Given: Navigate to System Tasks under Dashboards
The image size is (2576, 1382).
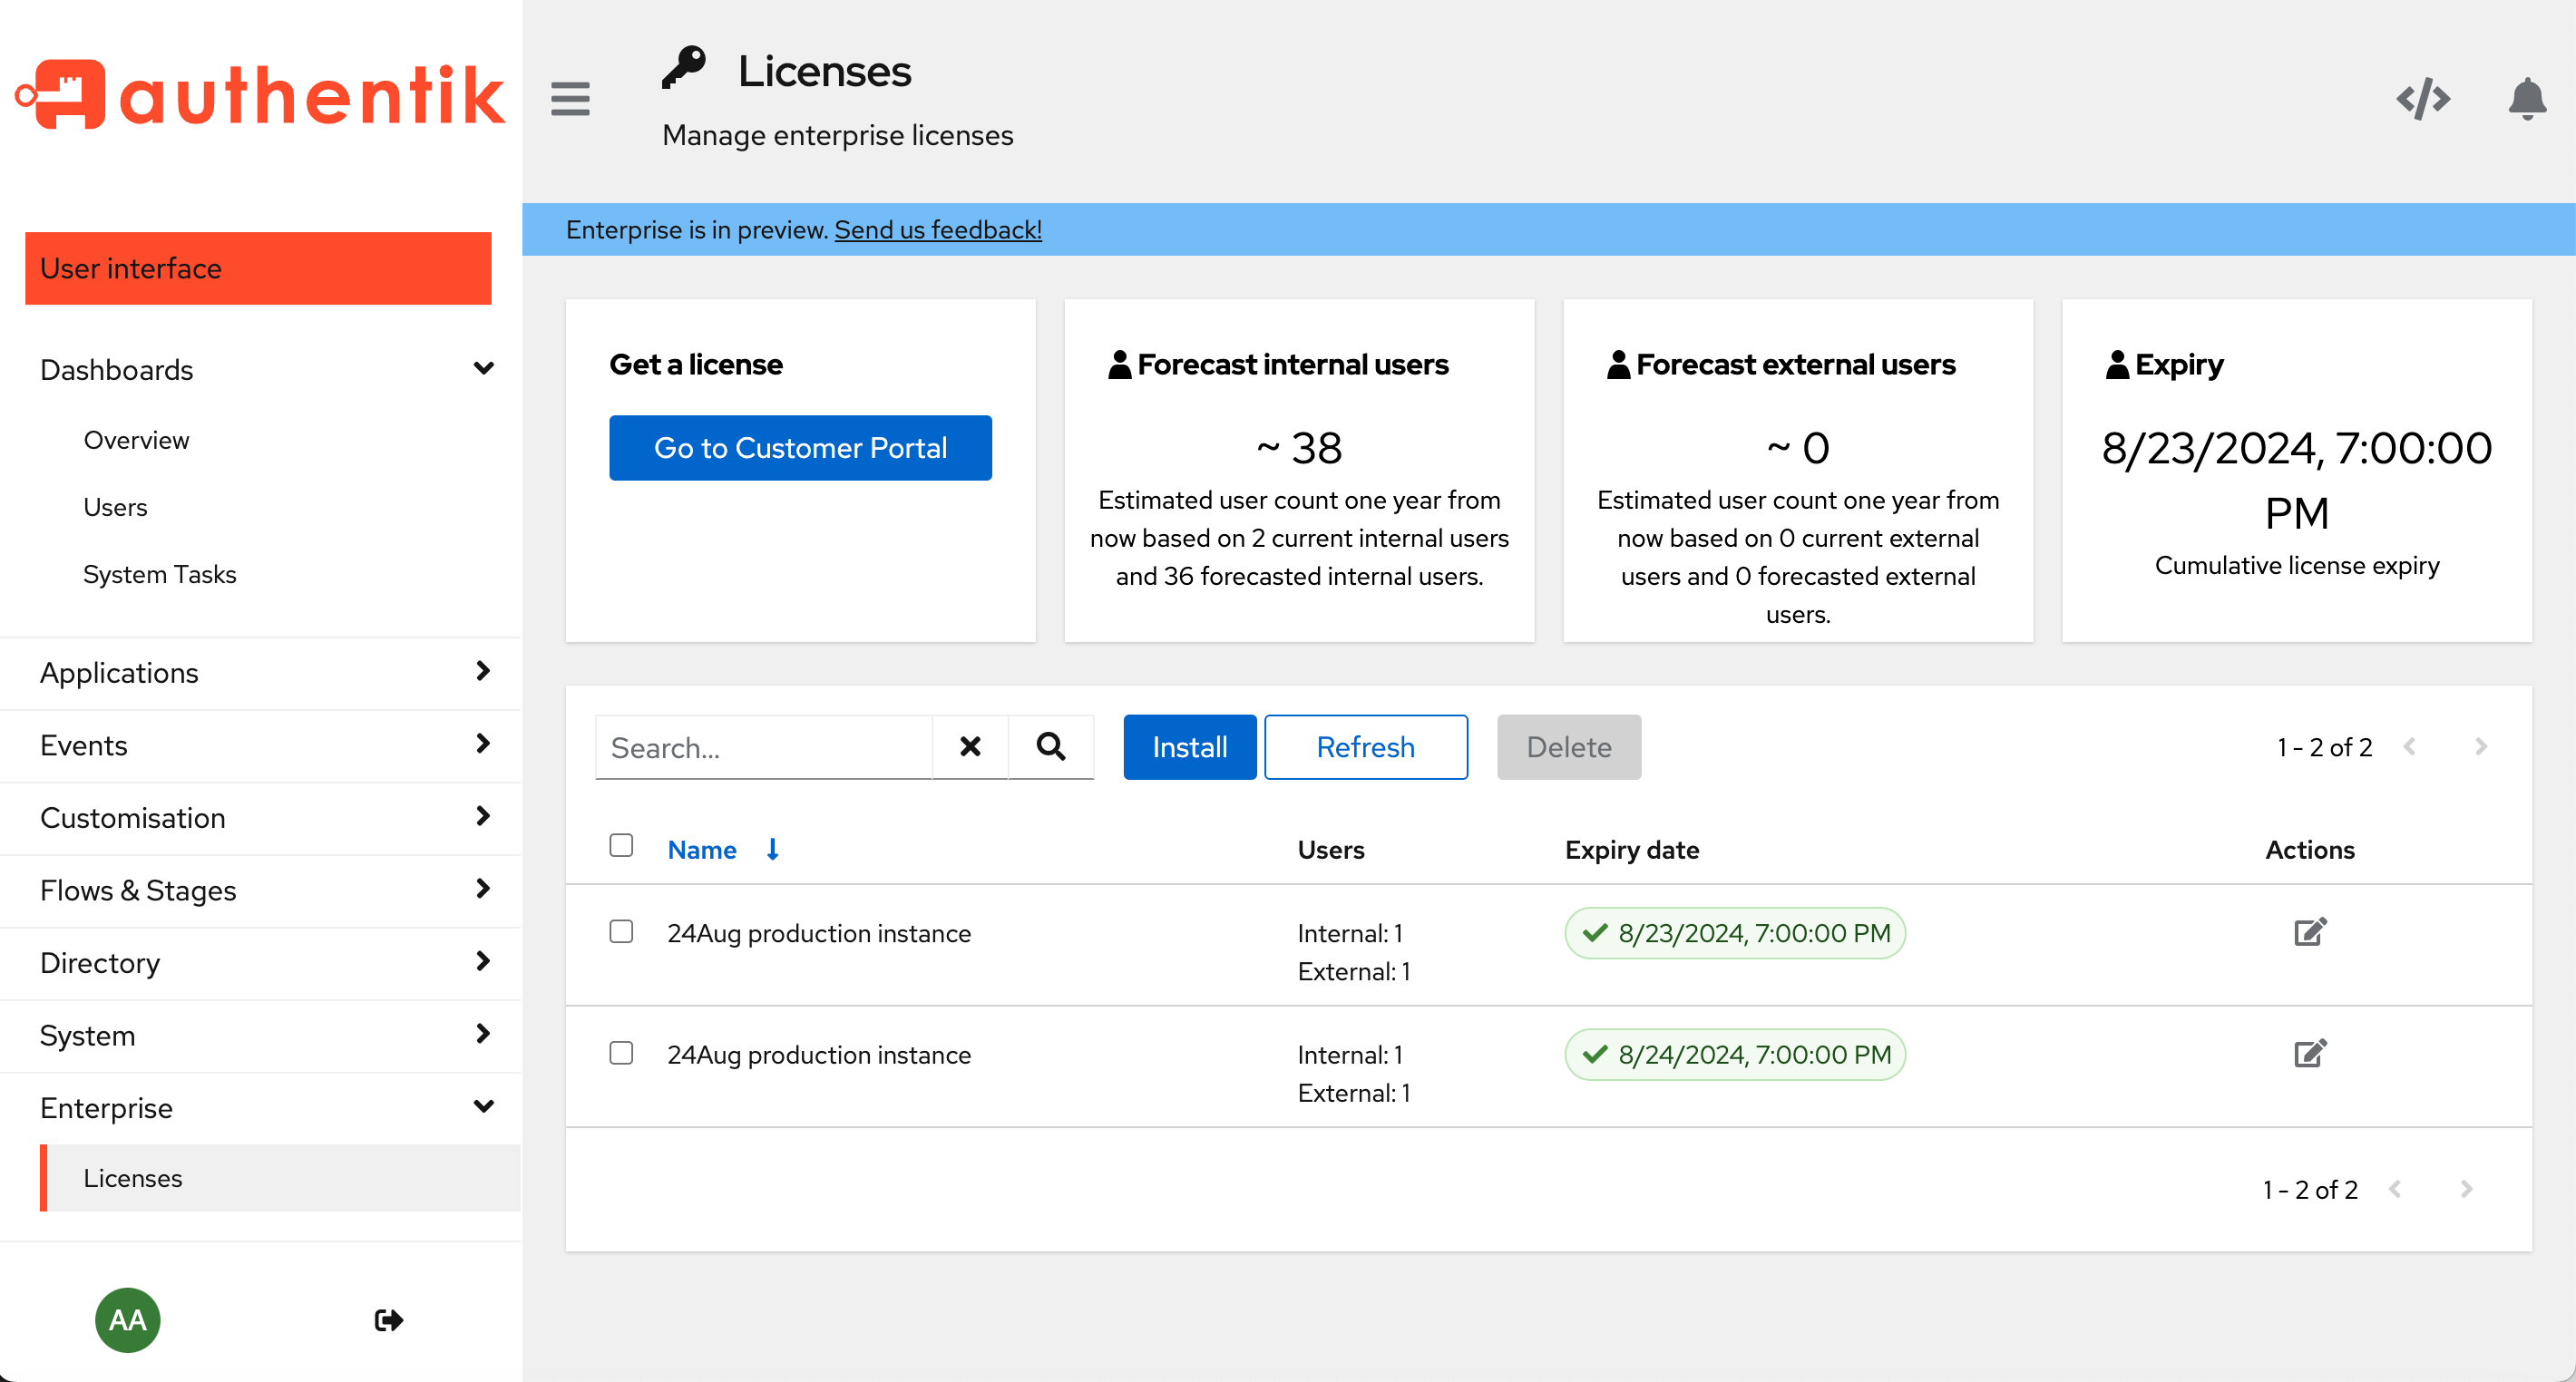Looking at the screenshot, I should (159, 574).
